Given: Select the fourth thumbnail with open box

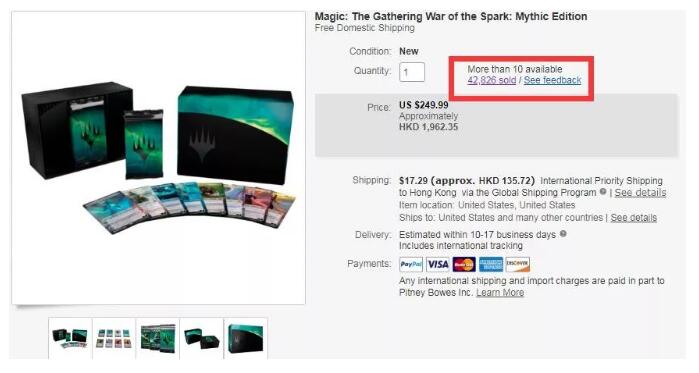Looking at the screenshot, I should click(x=201, y=338).
